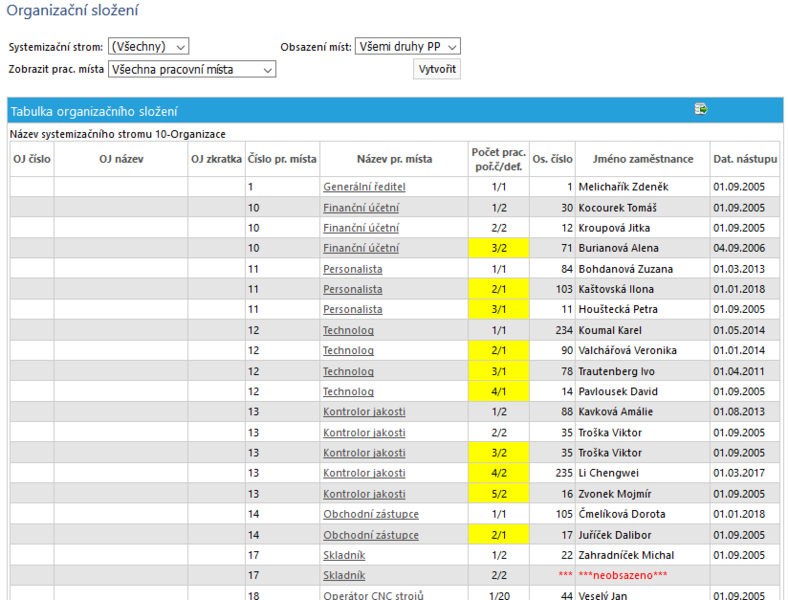Screen dimensions: 788x600
Task: Click the OJ název column header
Action: pos(121,159)
